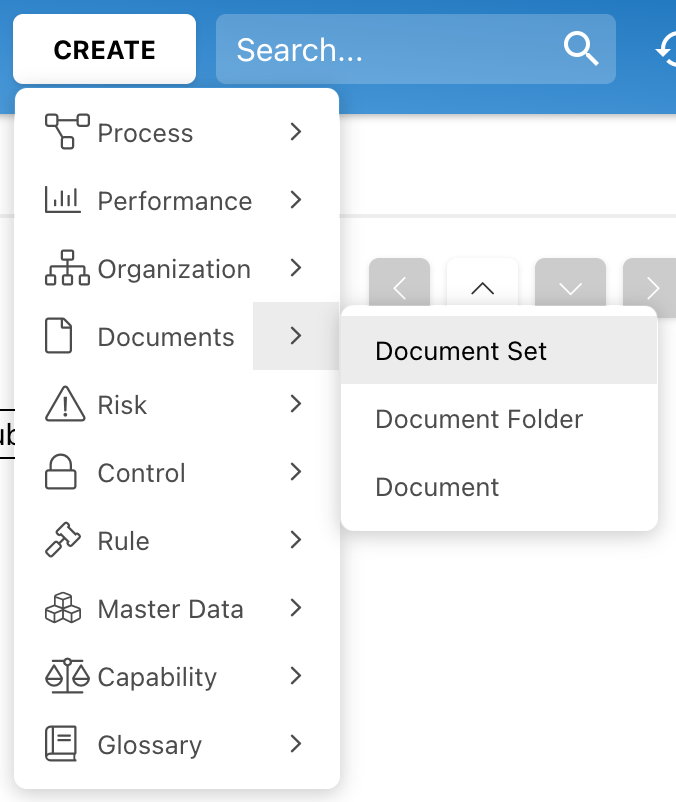Screen dimensions: 676x802
Task: Click the Capability balance scale icon
Action: point(67,677)
